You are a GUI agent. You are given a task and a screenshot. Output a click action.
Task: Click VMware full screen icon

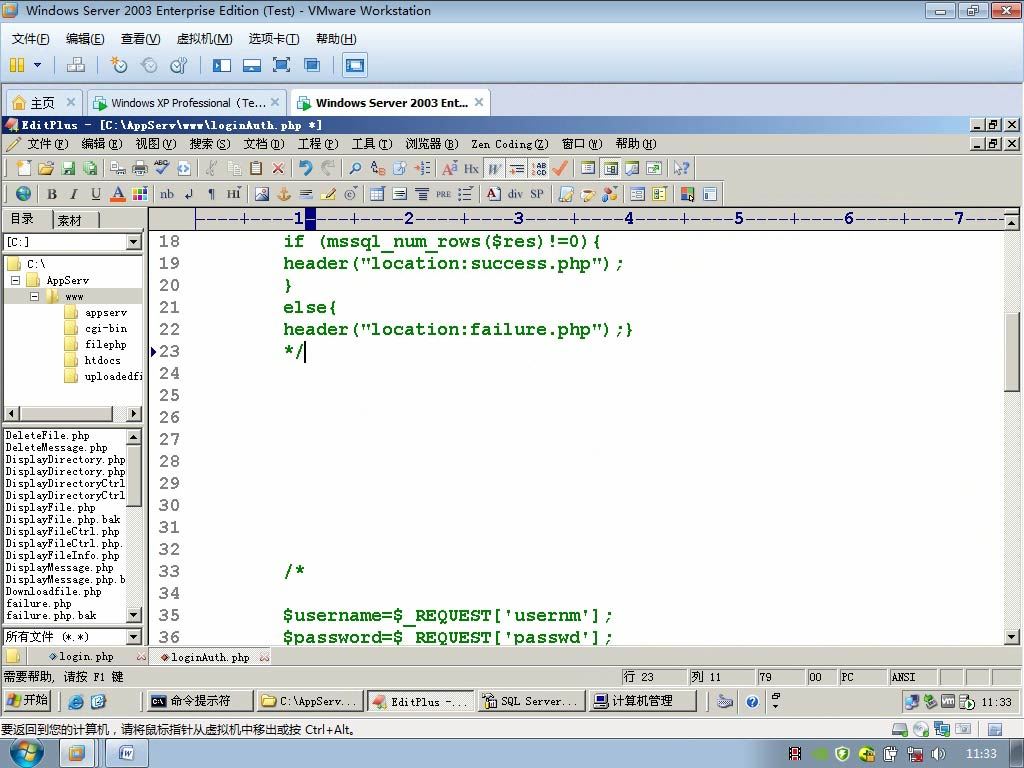point(281,65)
